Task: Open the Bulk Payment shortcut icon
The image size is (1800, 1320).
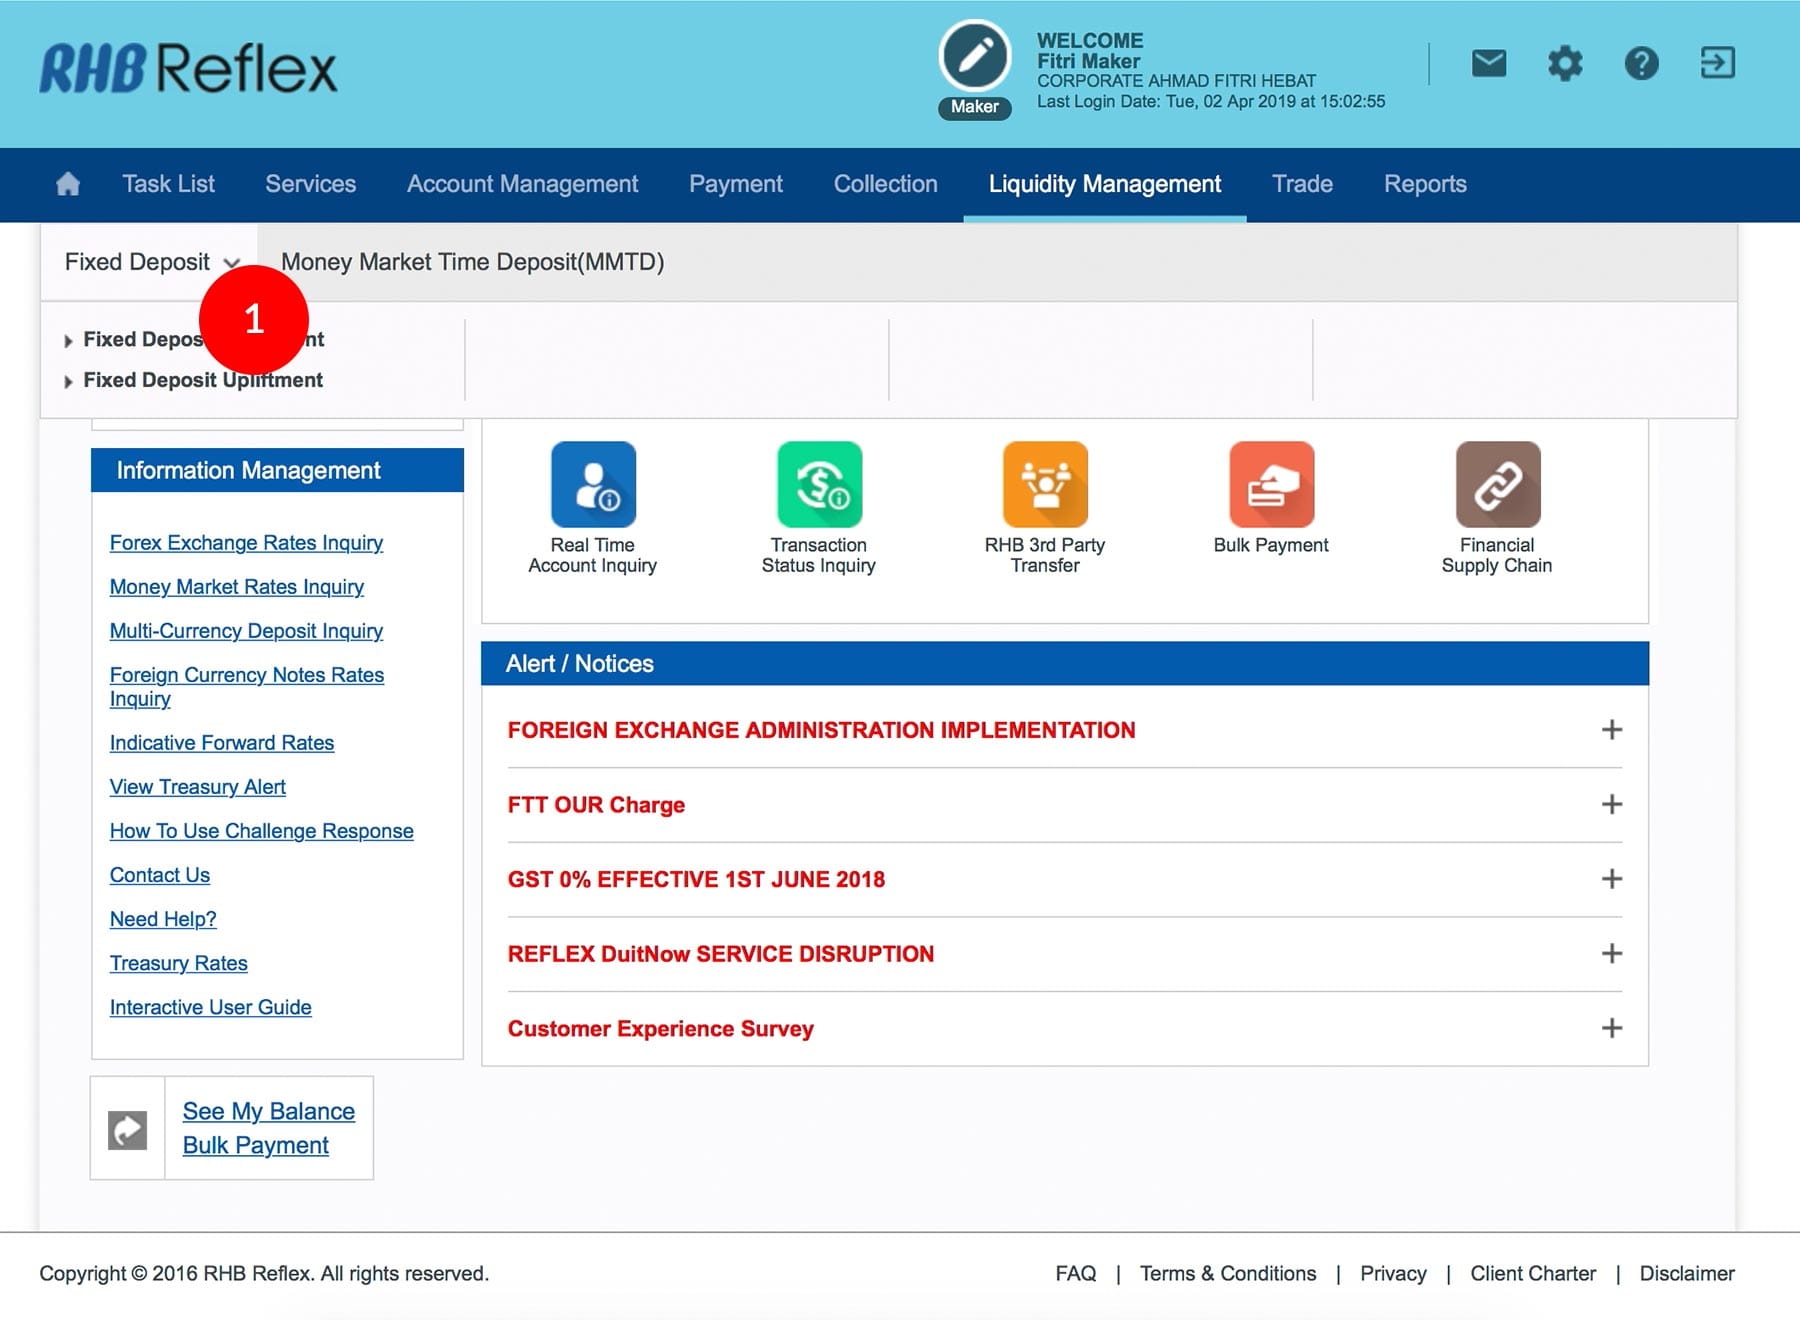Action: (1271, 485)
